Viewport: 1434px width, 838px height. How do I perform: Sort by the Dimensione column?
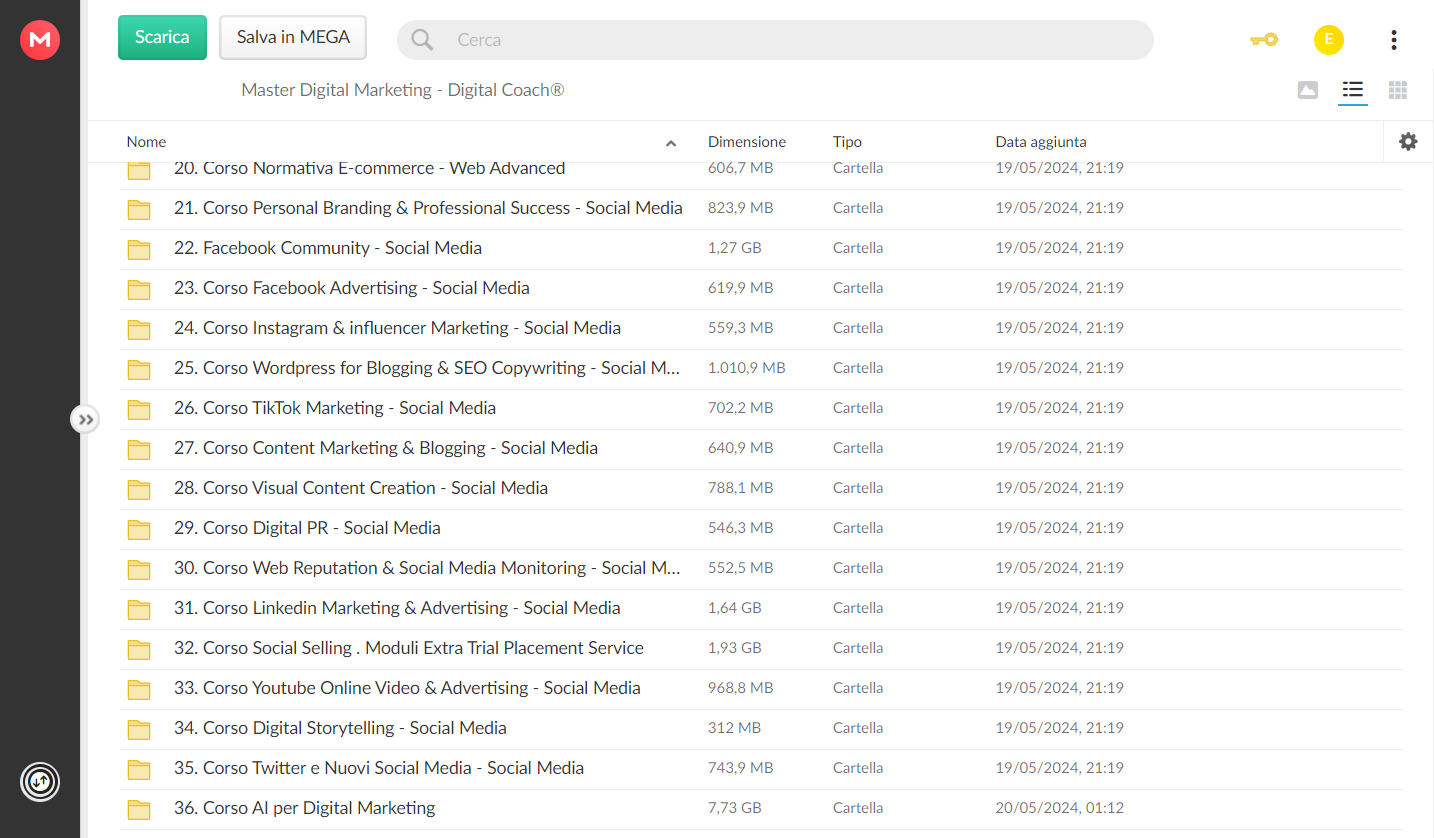coord(747,142)
